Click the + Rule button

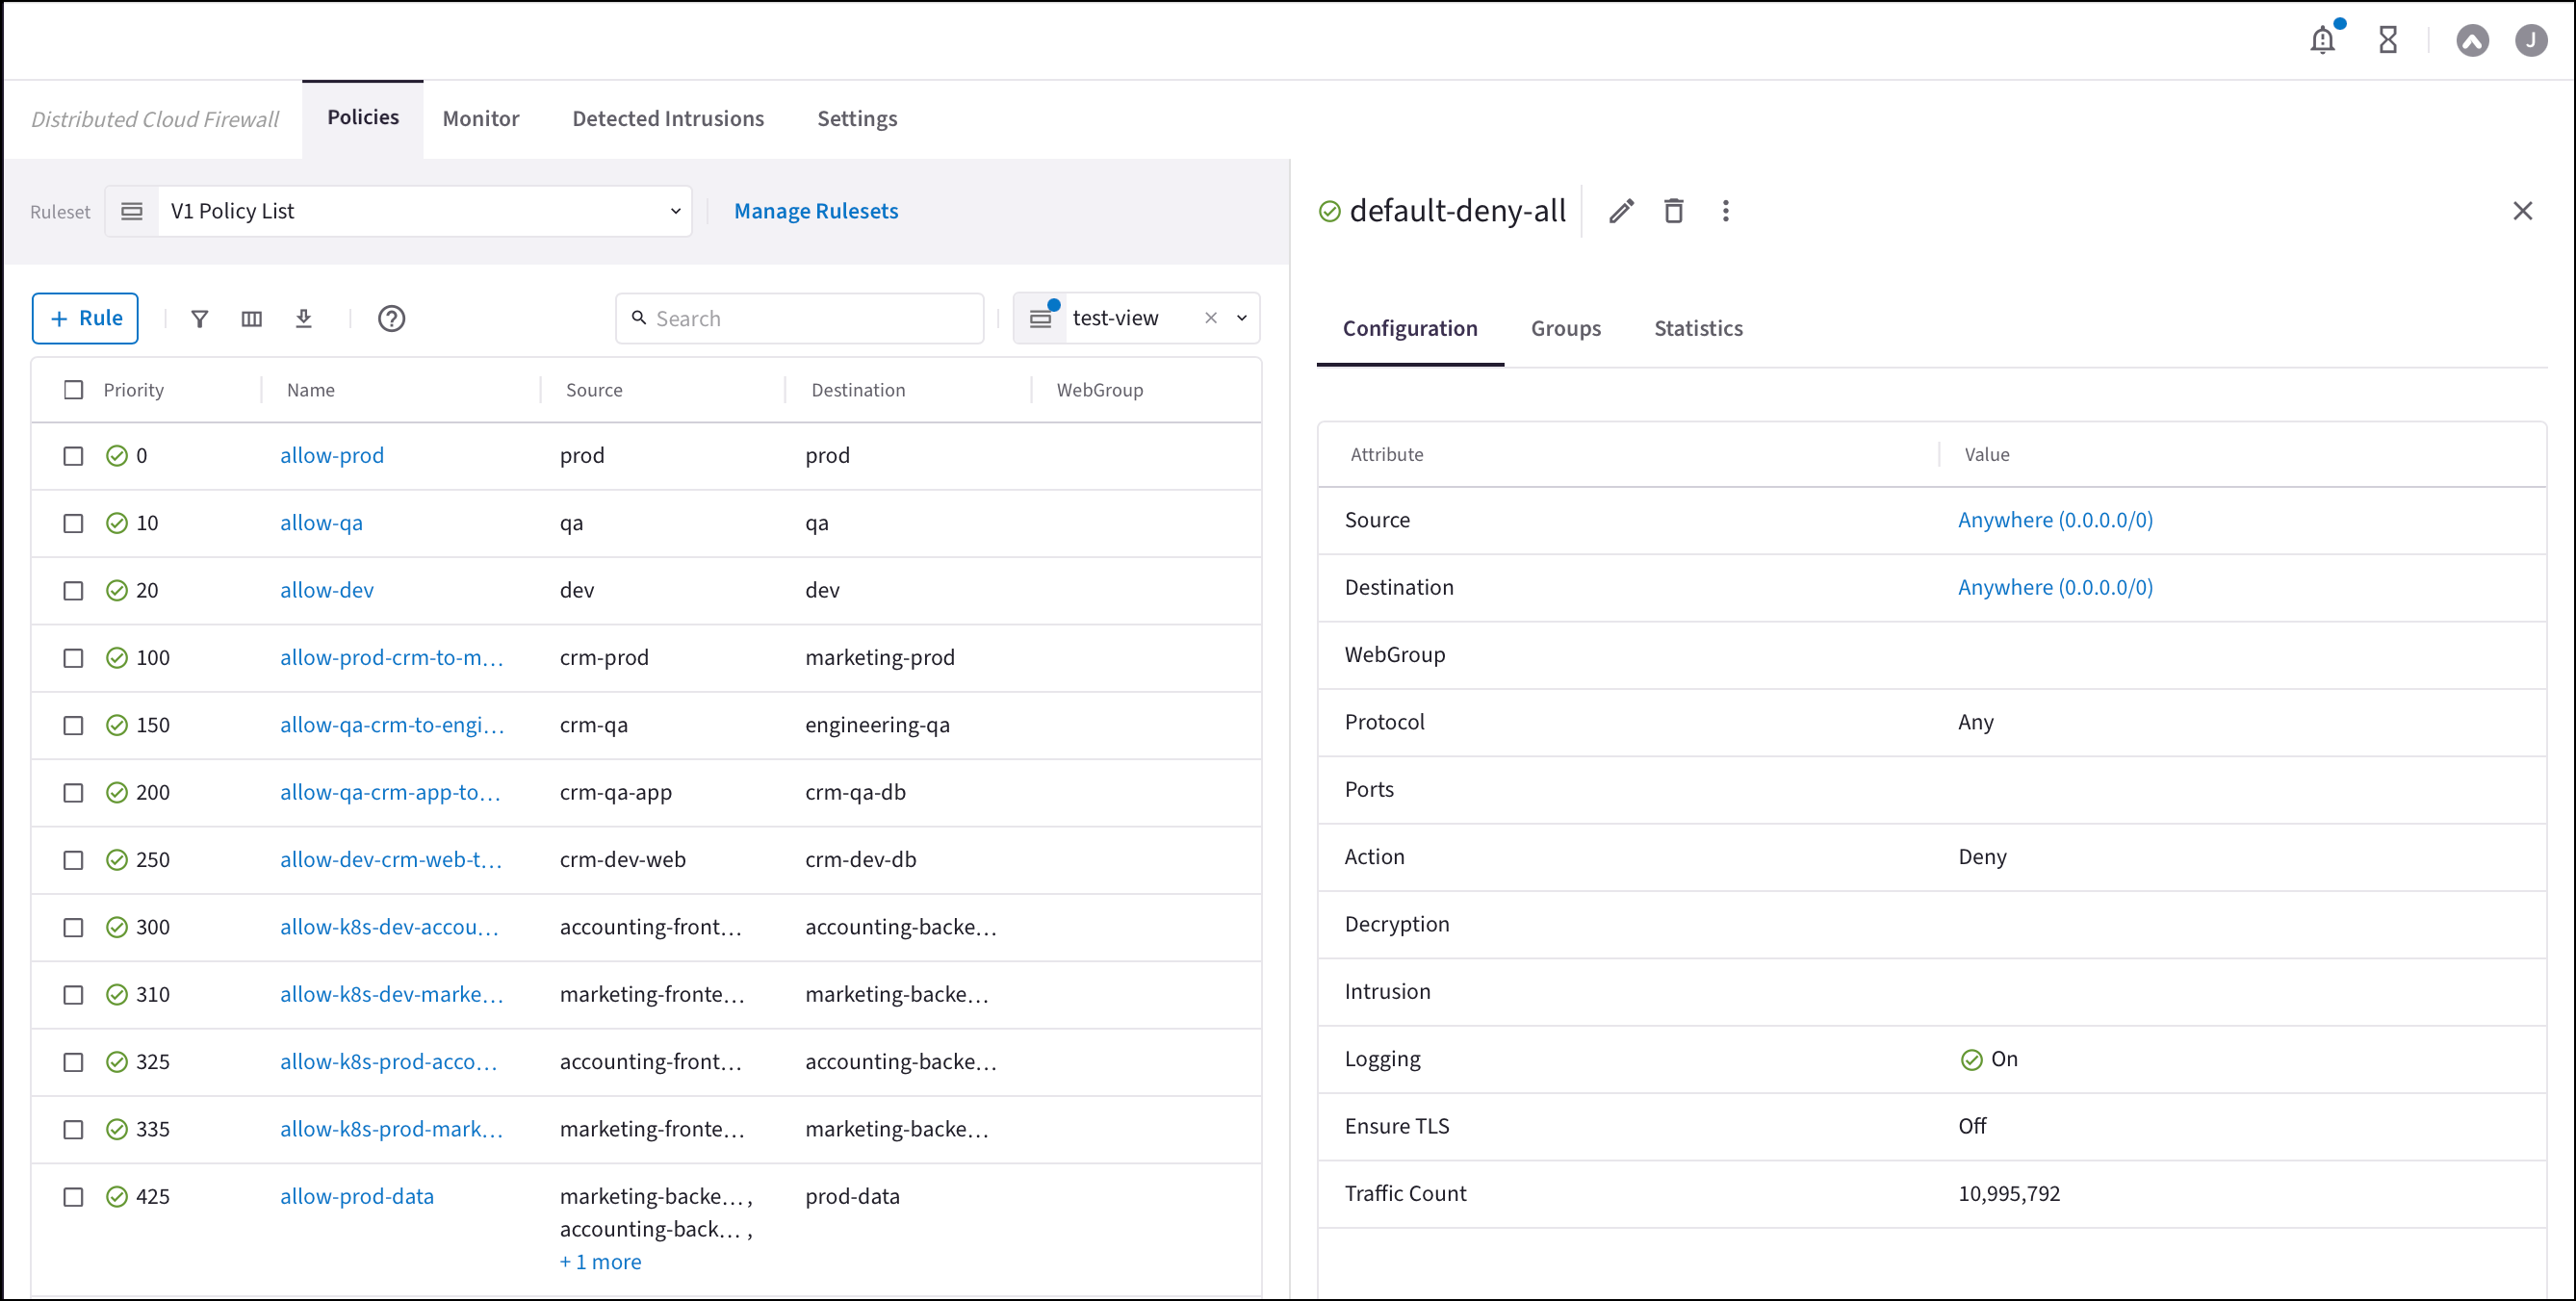coord(85,318)
